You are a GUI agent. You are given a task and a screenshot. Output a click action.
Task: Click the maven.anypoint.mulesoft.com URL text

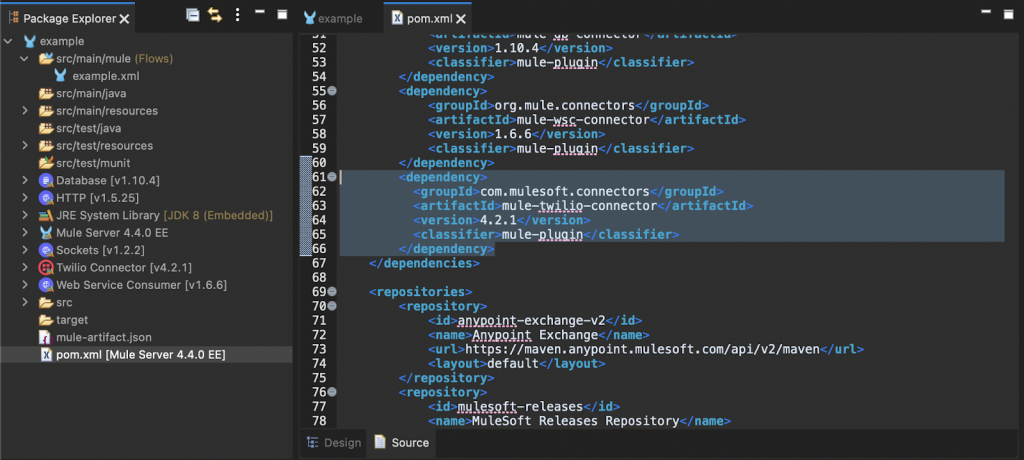click(x=642, y=349)
